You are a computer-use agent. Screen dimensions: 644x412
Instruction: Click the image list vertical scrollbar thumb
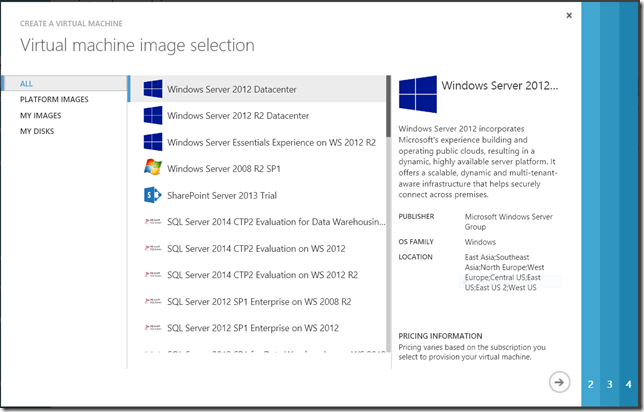coord(389,106)
